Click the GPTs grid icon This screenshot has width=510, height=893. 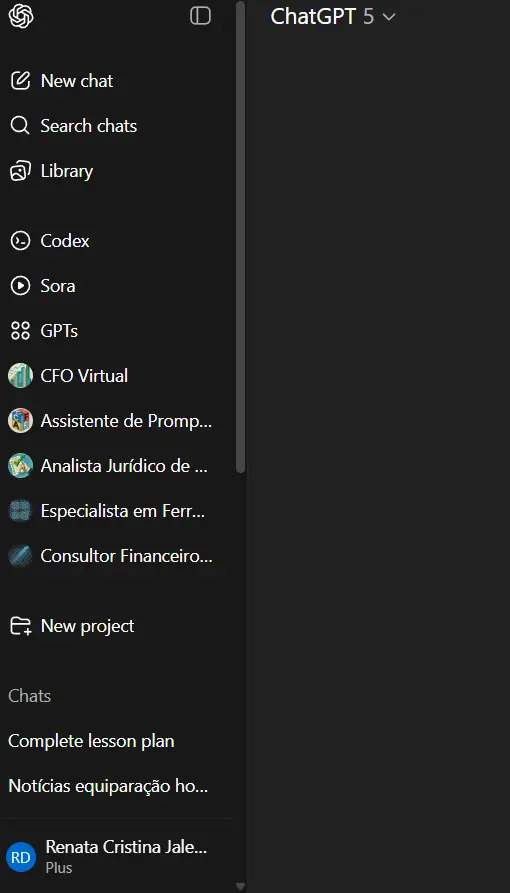pos(20,331)
